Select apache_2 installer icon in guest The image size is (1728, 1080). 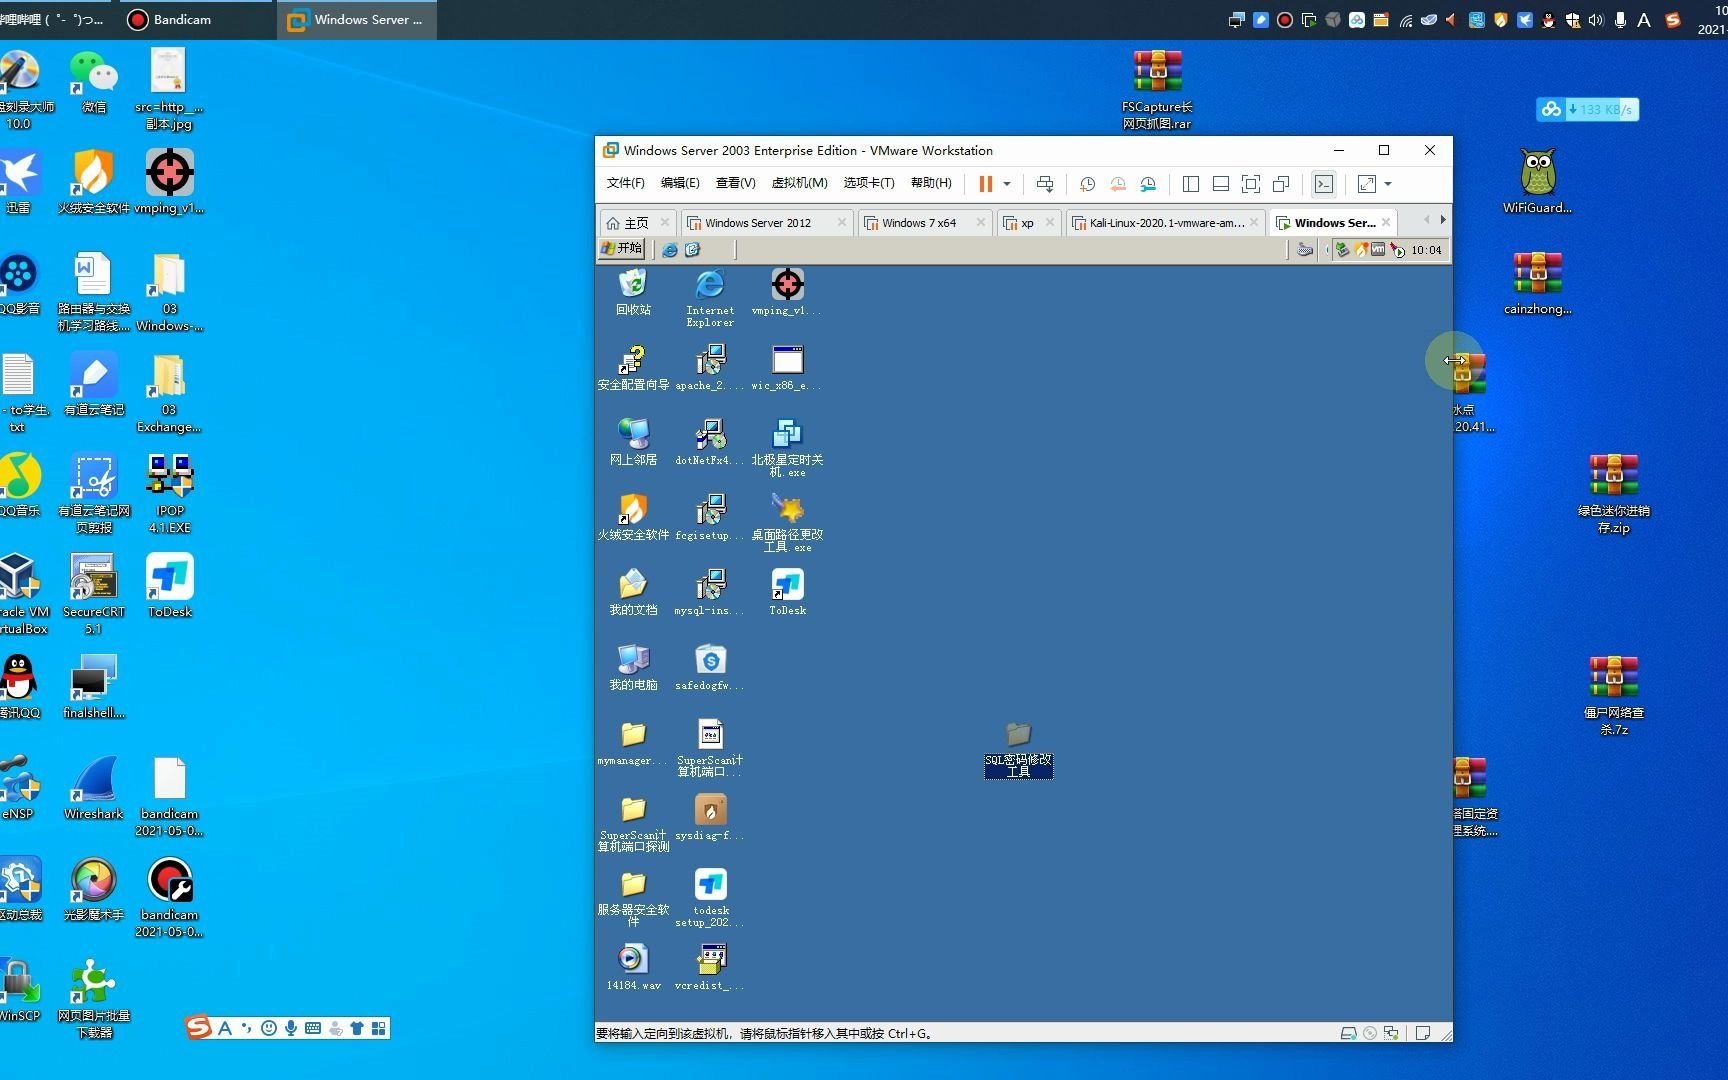pos(710,367)
